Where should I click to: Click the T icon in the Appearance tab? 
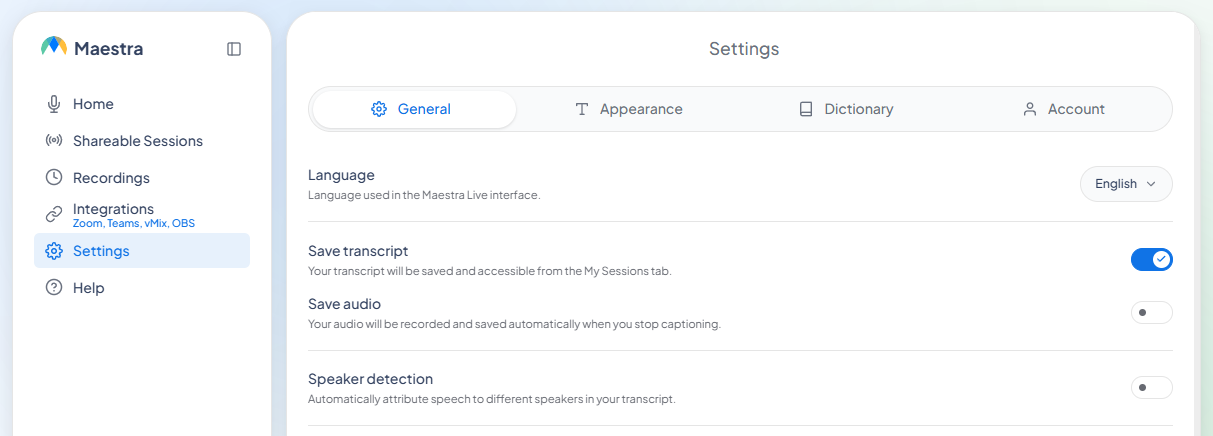(581, 109)
